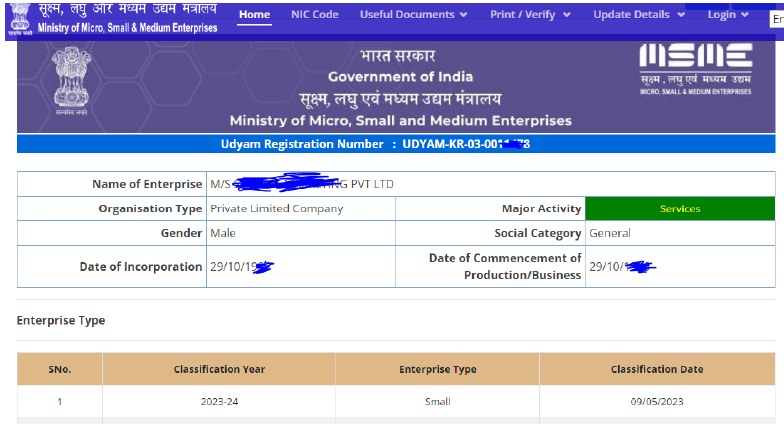Open the Home menu item

point(254,14)
